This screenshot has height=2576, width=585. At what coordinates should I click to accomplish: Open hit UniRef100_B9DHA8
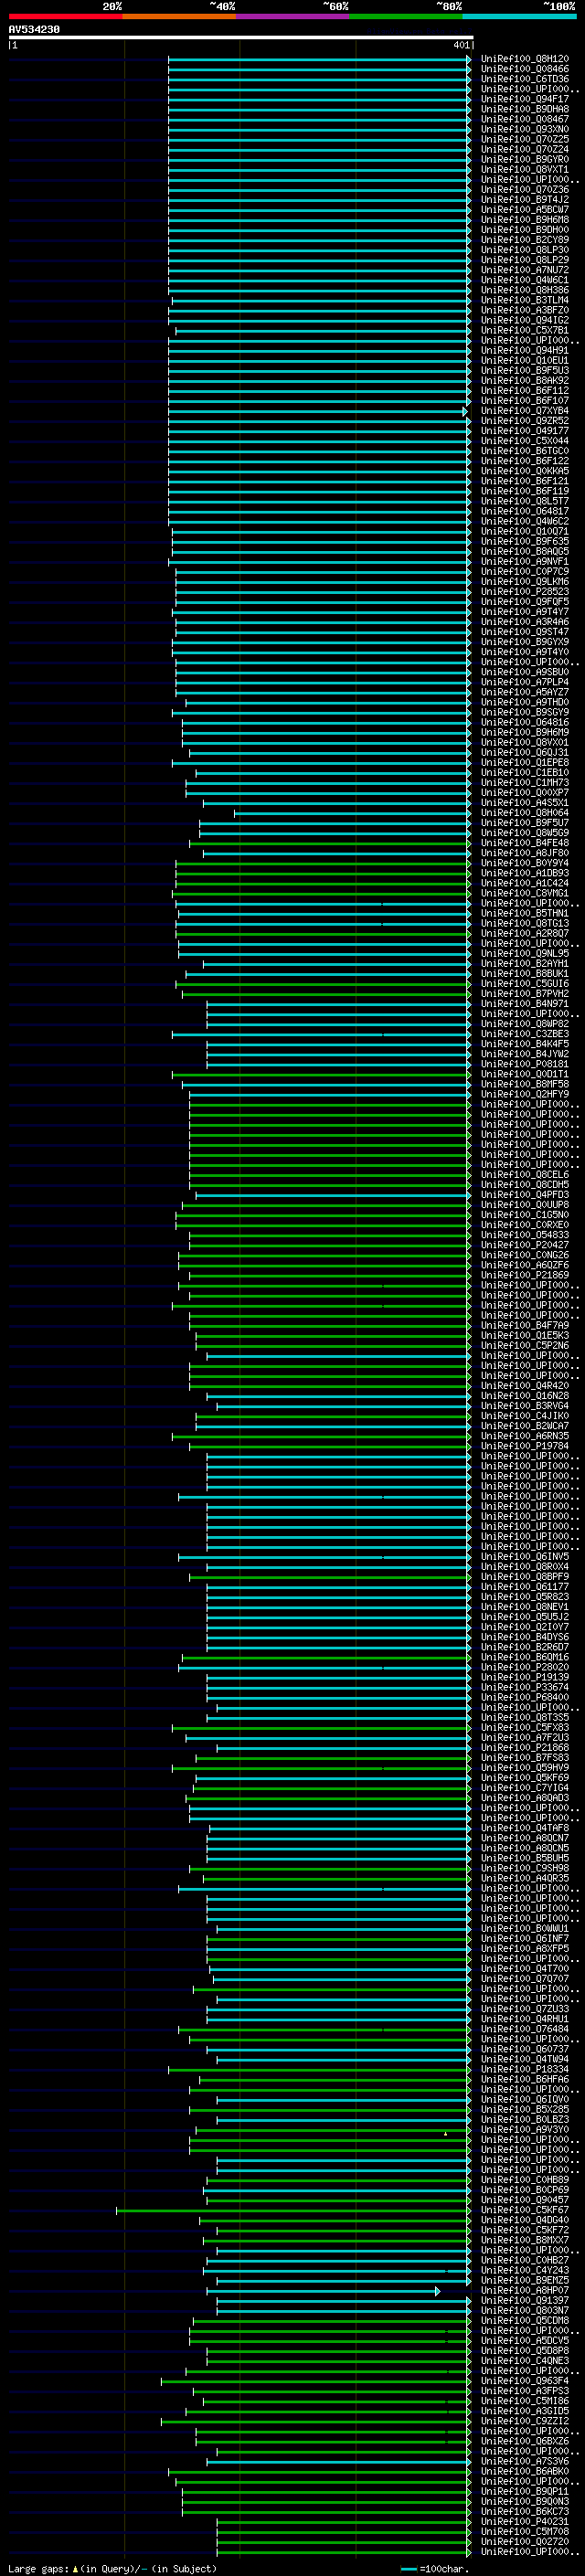[x=524, y=109]
